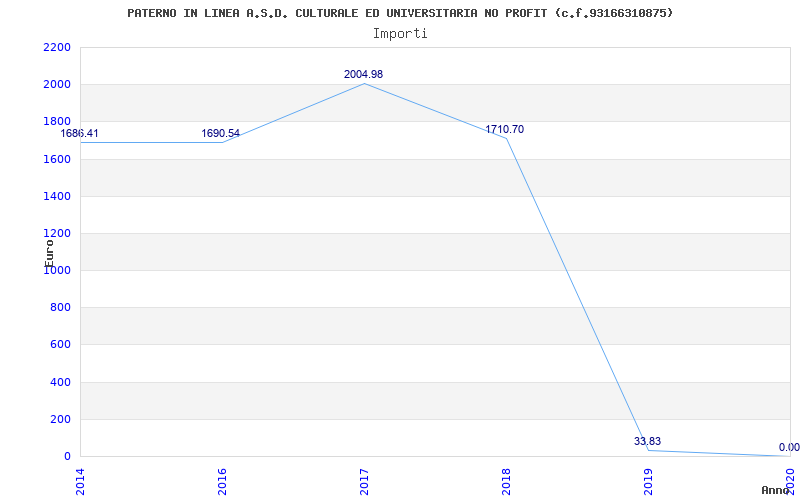Click the 200 y-axis tick label
800x500 pixels.
(x=61, y=419)
